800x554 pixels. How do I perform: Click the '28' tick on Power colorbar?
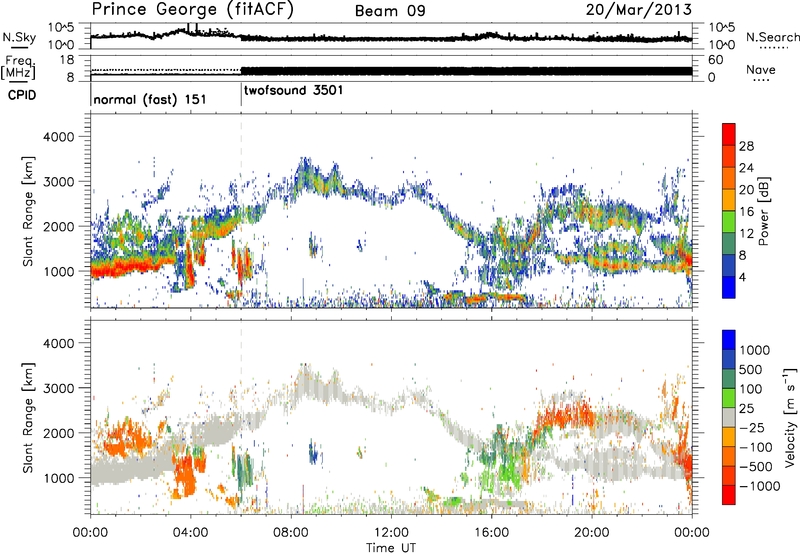click(x=746, y=146)
